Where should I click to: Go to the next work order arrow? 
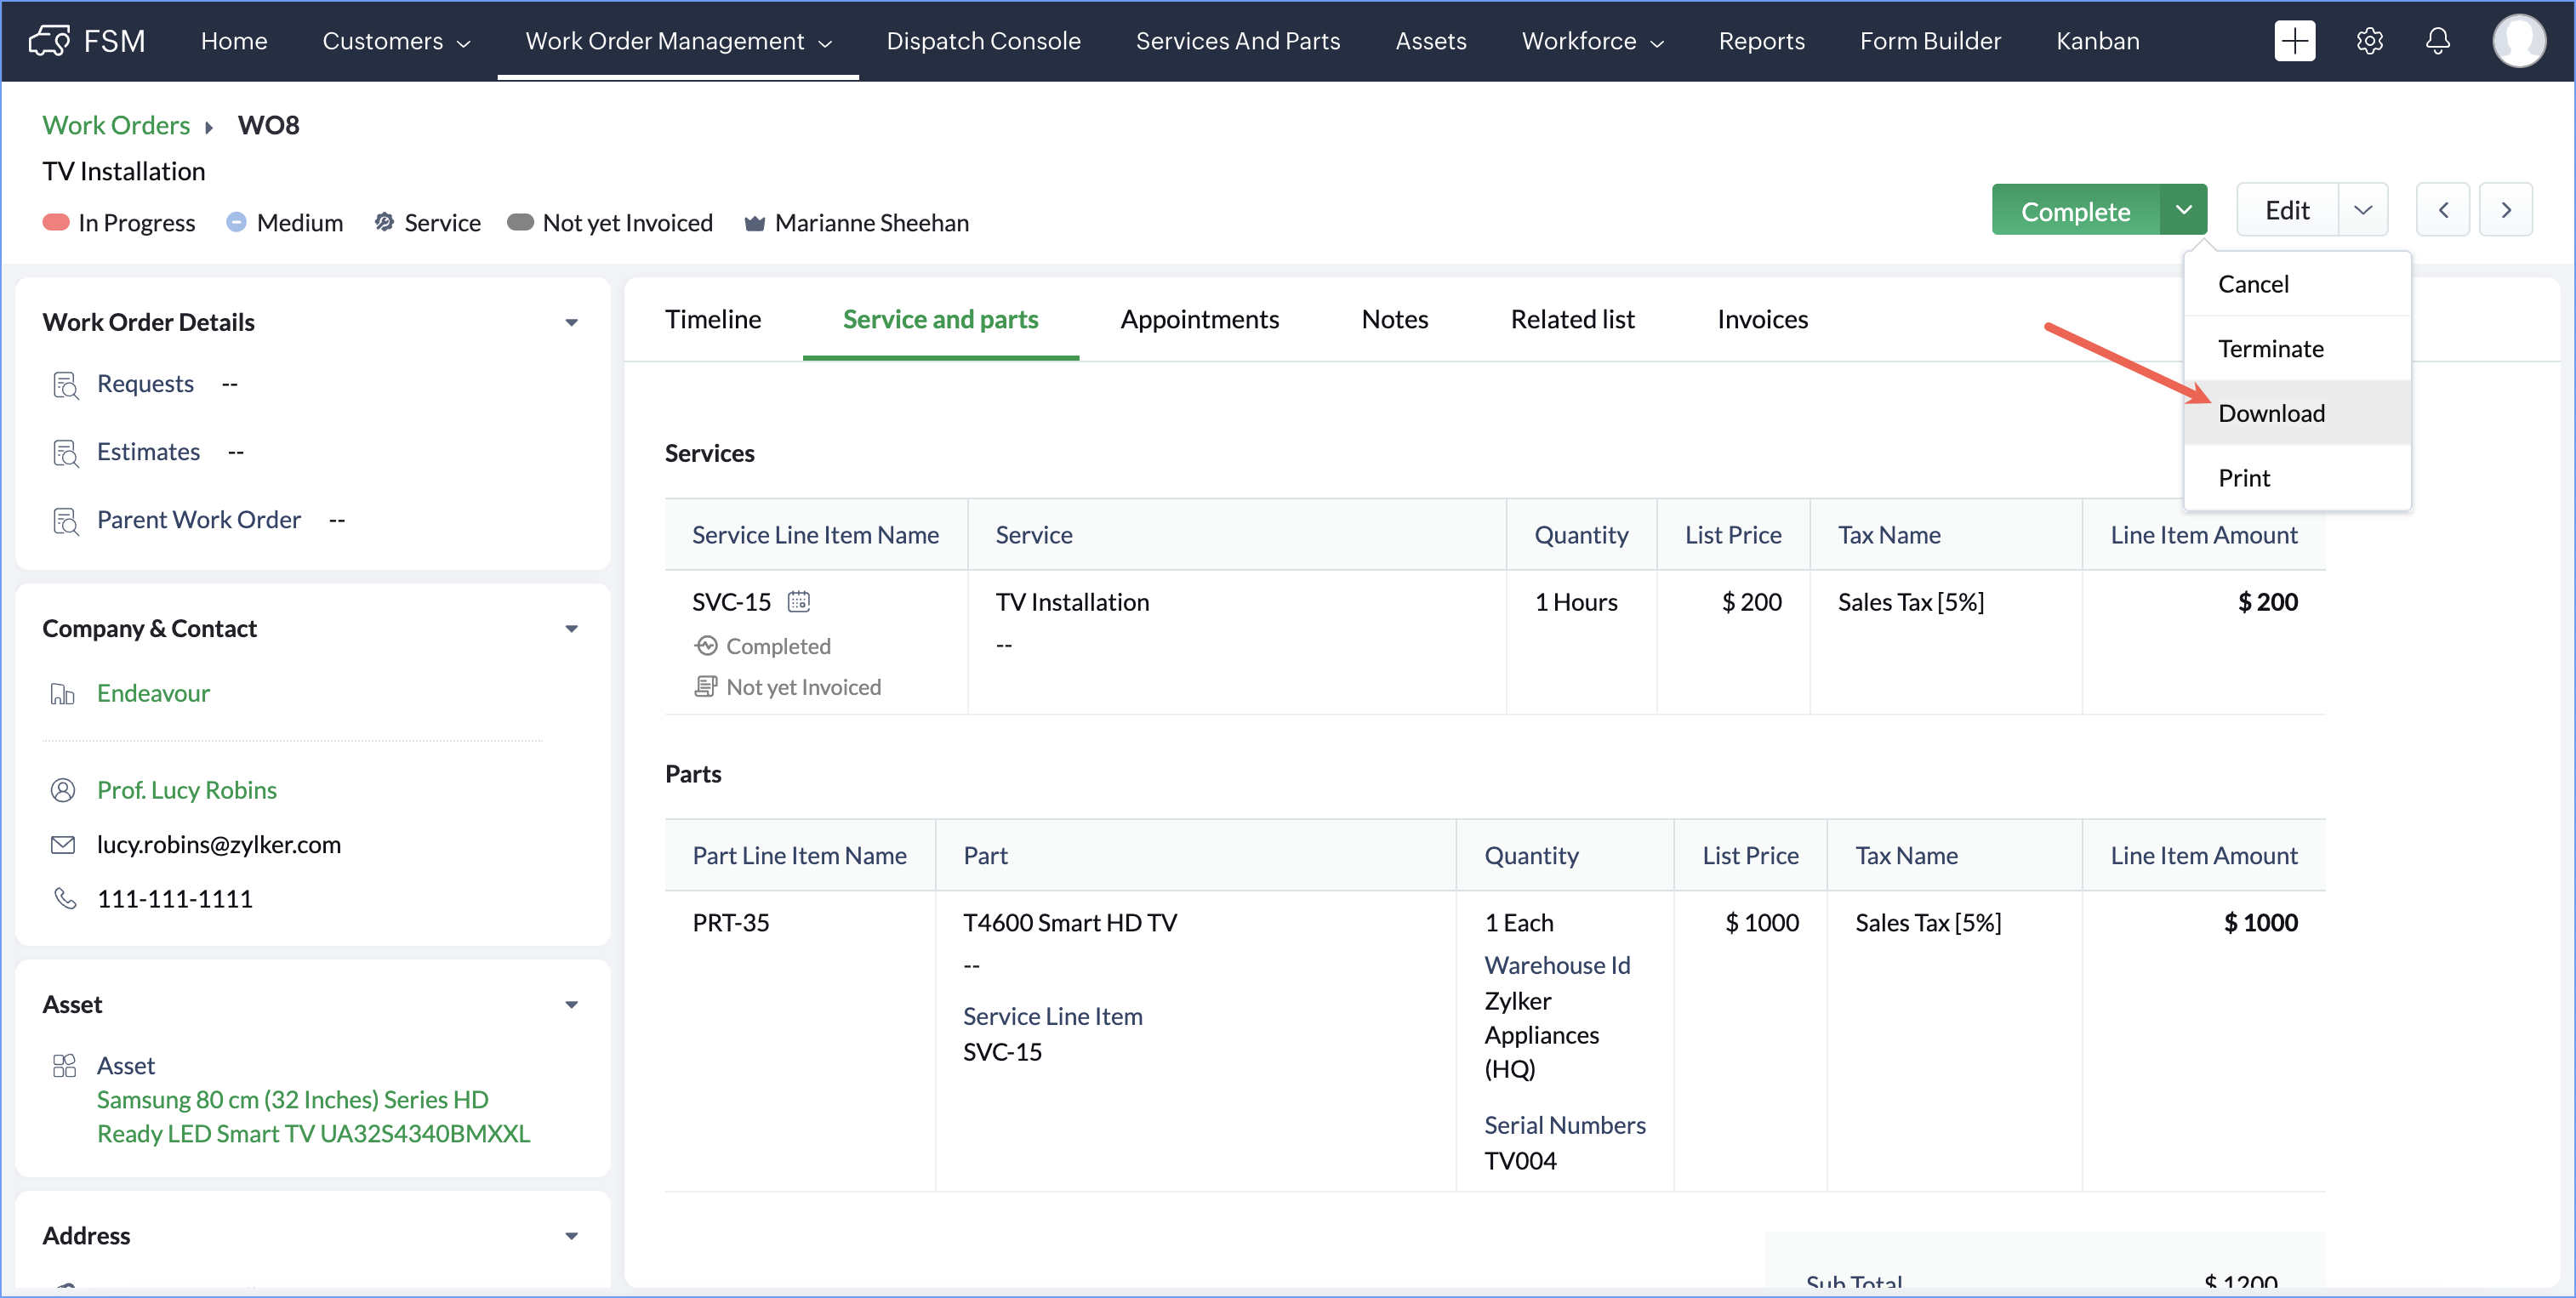coord(2505,210)
